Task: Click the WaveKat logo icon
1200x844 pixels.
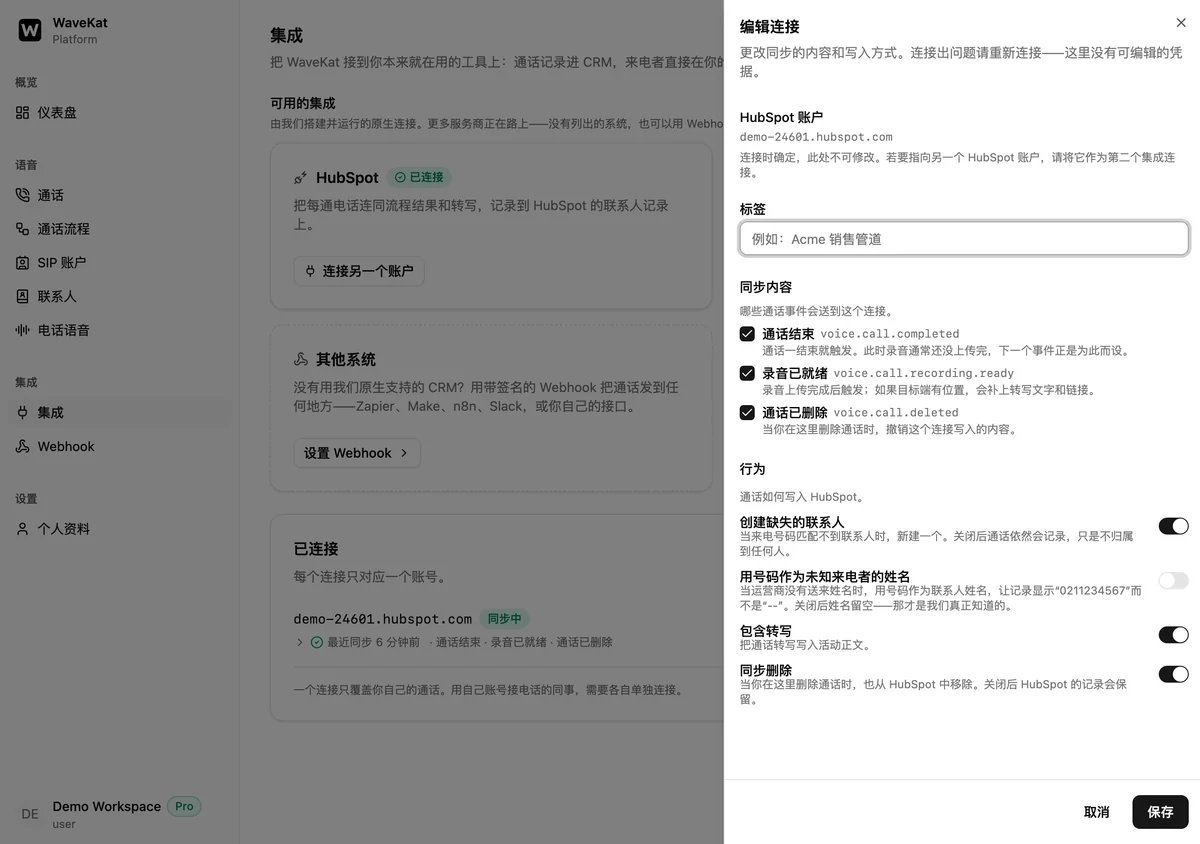Action: point(30,30)
